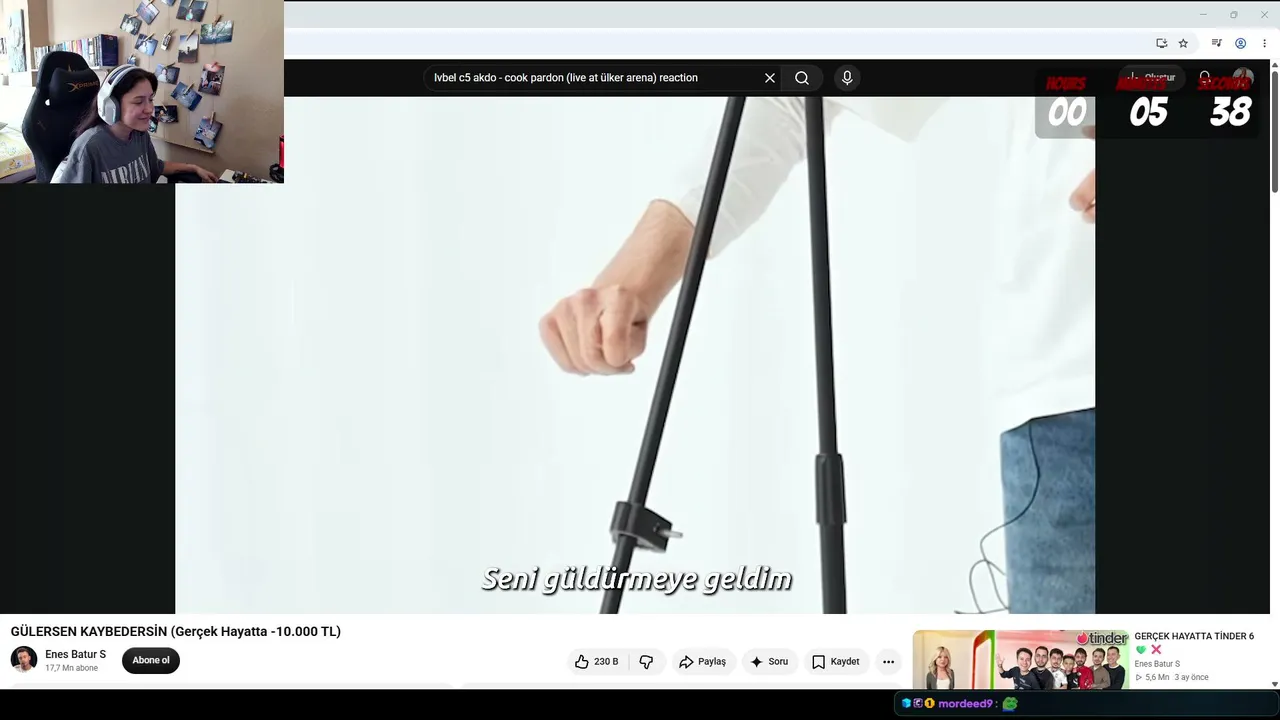This screenshot has height=720, width=1280.
Task: Open the YouTube account avatar
Action: pos(1243,78)
